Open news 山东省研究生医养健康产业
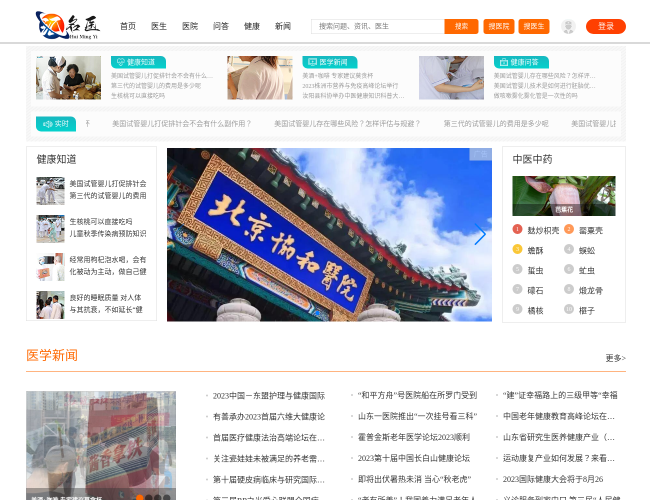Screen dimensions: 650x500 [559, 437]
